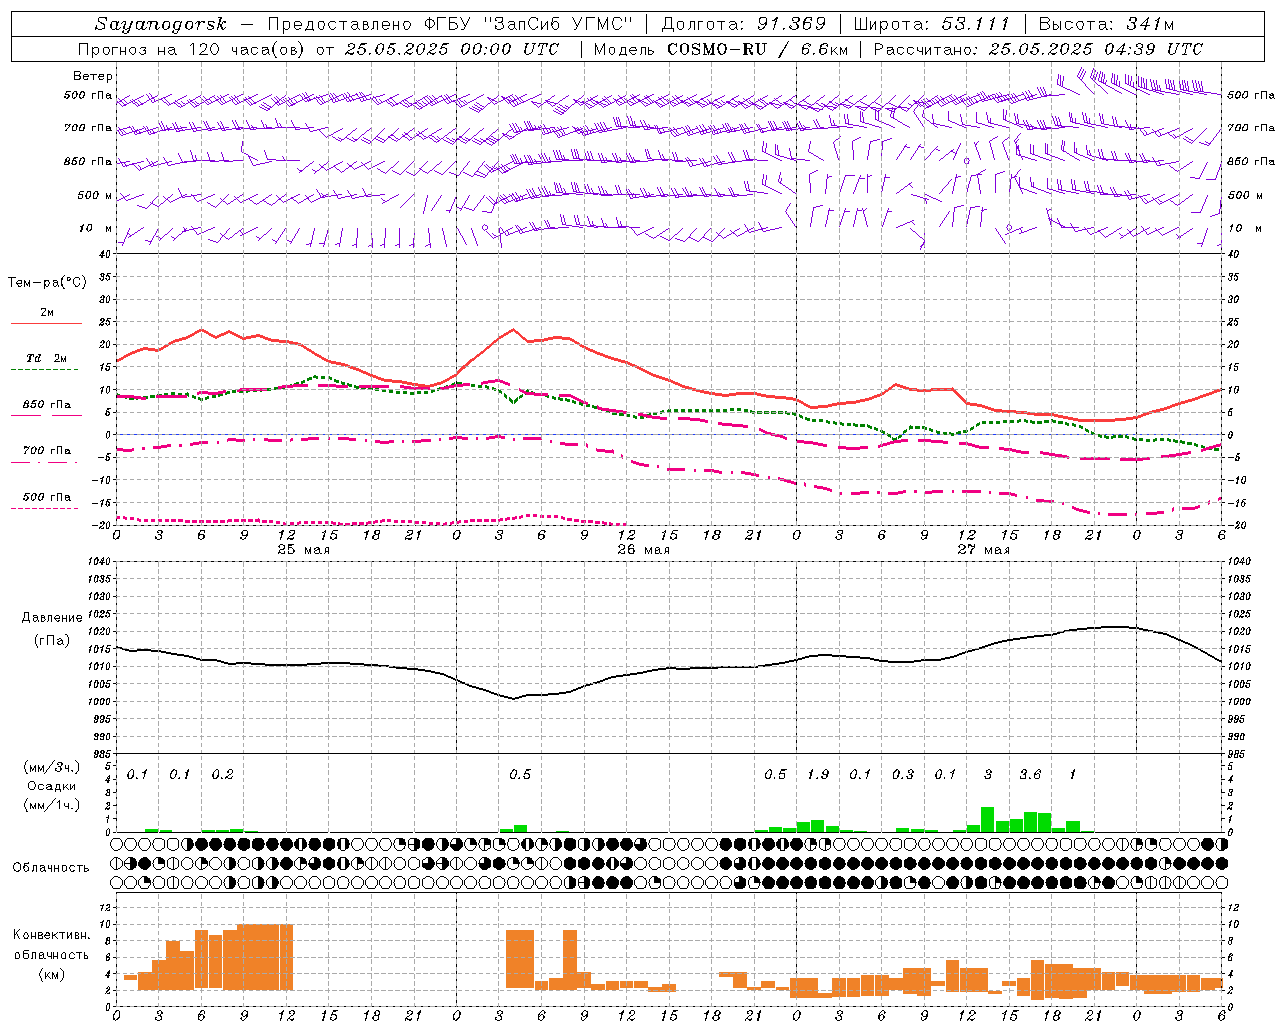1280x1024 pixels.
Task: Select the 'Широта: 53.111' latitude field
Action: [932, 24]
